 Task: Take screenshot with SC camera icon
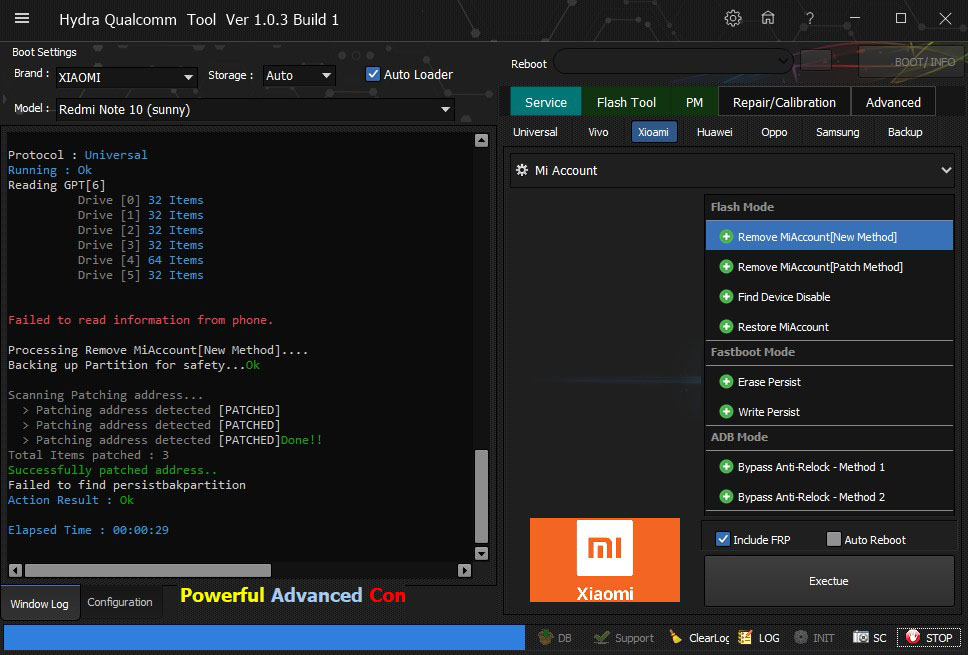[860, 638]
